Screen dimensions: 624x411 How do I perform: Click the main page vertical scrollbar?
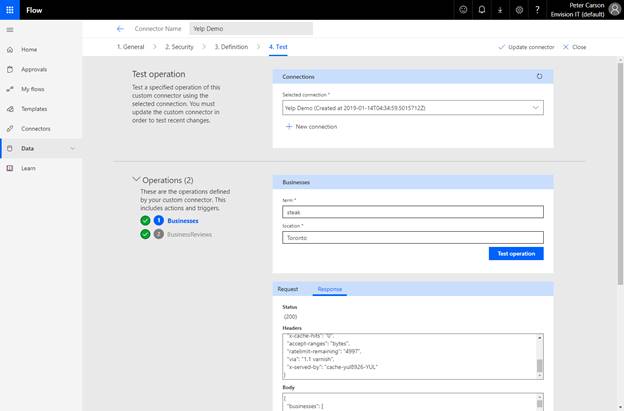pyautogui.click(x=620, y=173)
